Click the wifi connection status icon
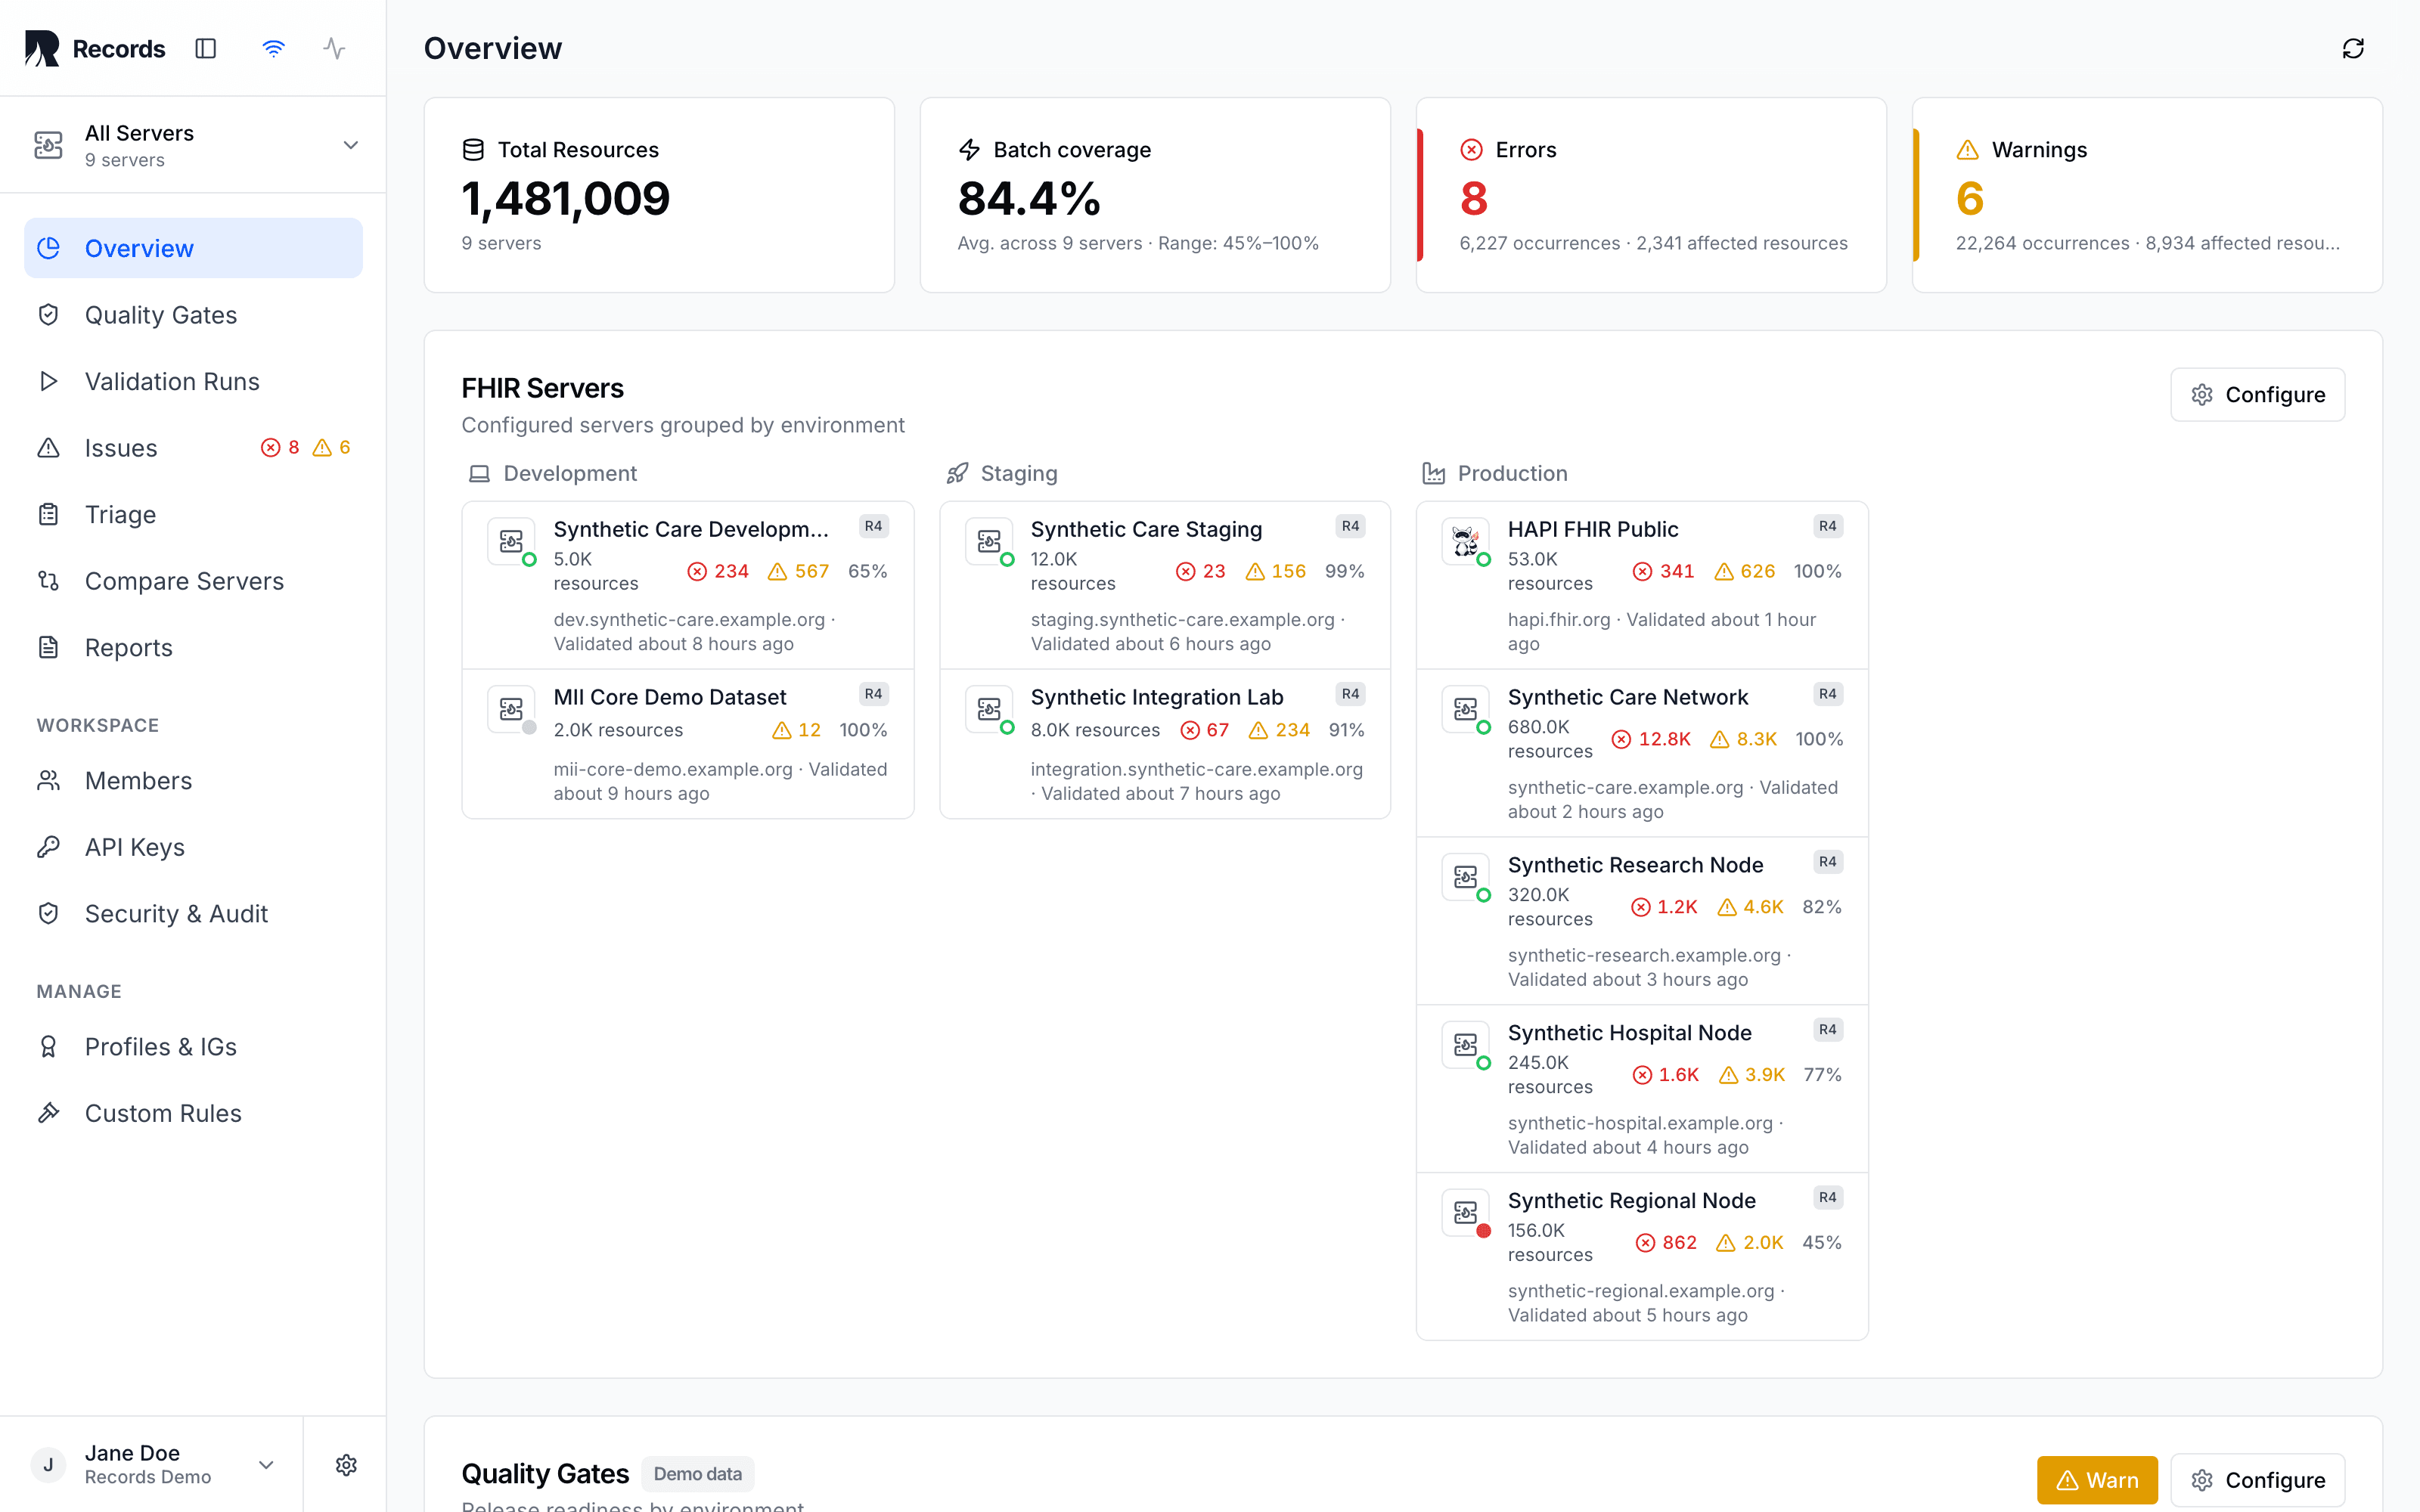This screenshot has height=1512, width=2420. (273, 48)
